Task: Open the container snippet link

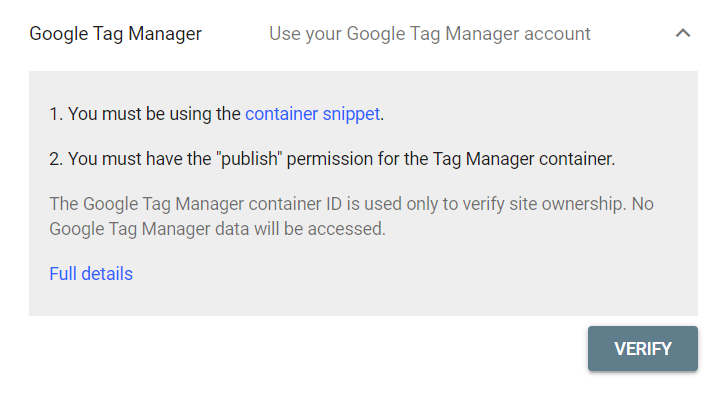Action: pos(313,114)
